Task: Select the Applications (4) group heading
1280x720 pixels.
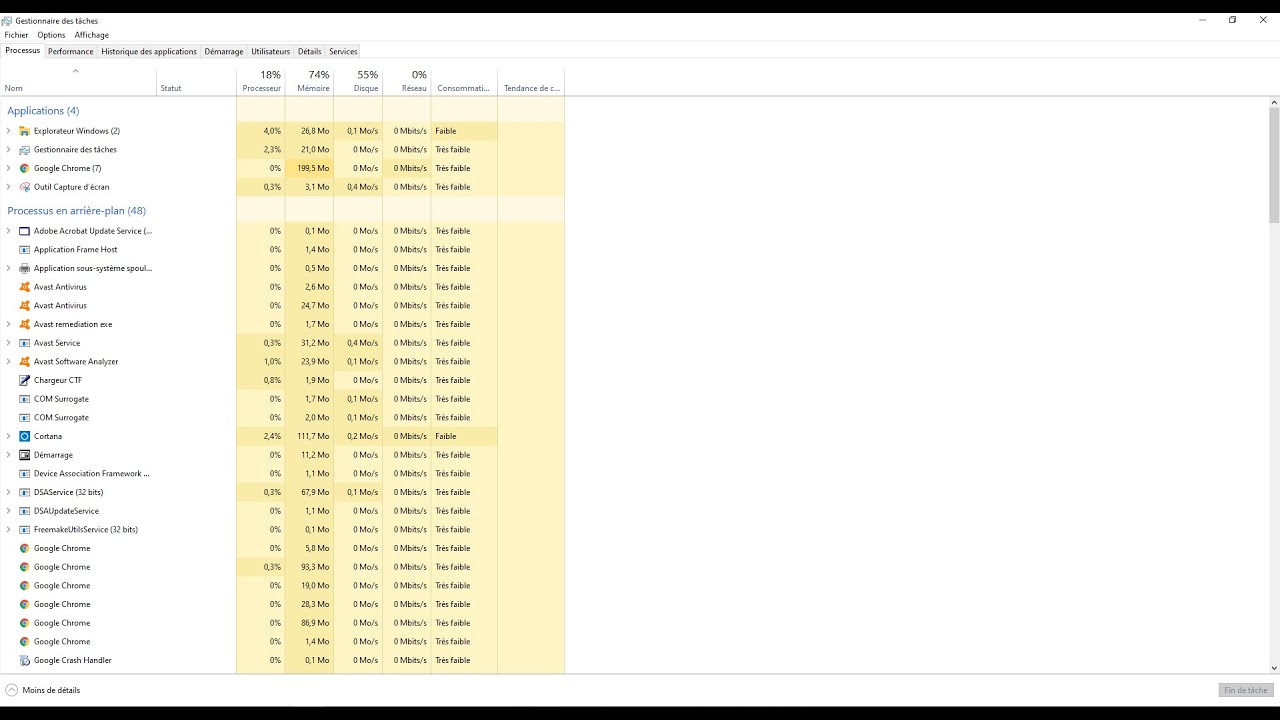Action: [x=43, y=111]
